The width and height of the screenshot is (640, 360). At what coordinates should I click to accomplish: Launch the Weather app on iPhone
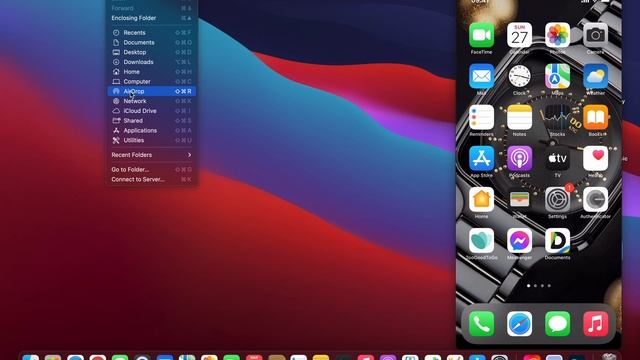(x=595, y=76)
